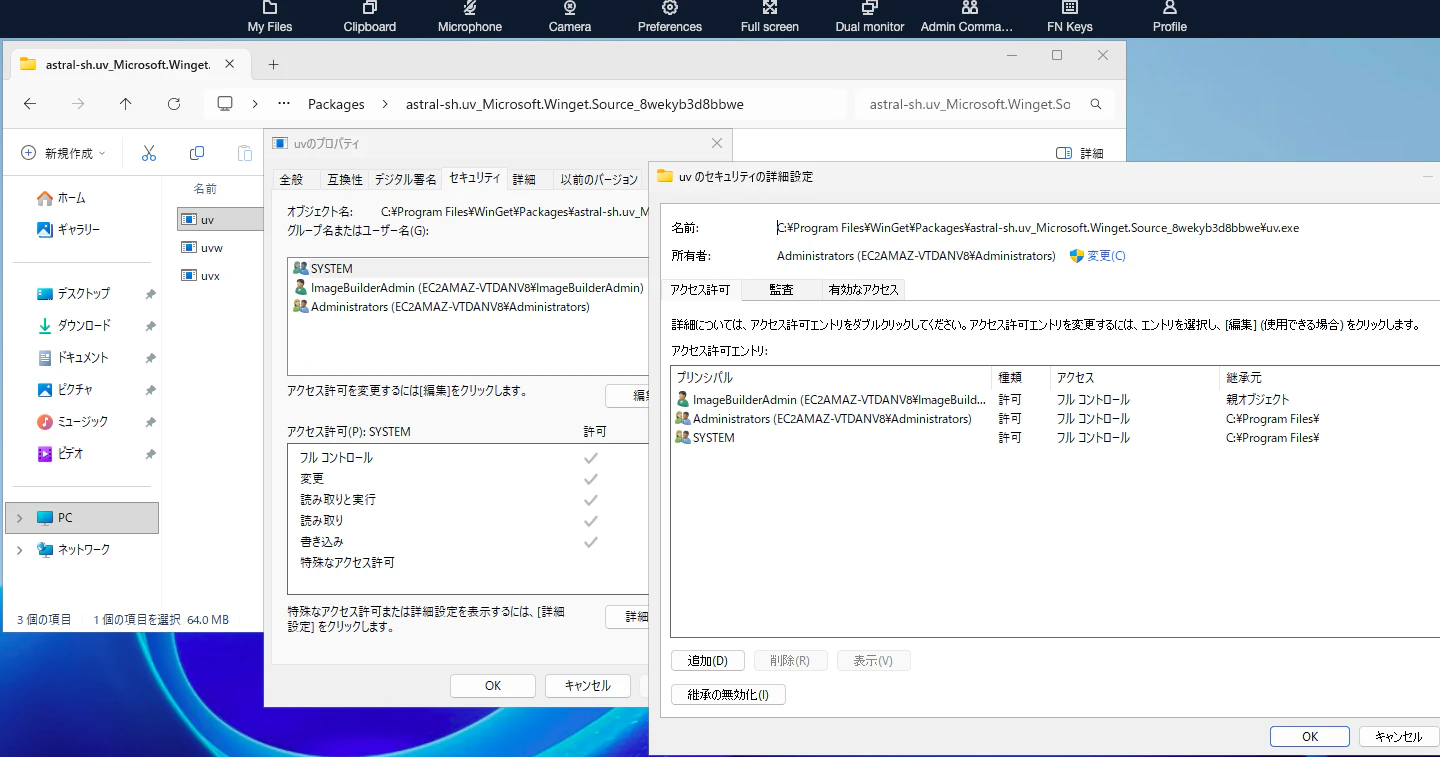Image resolution: width=1440 pixels, height=757 pixels.
Task: Open My Files in remote session toolbar
Action: [x=270, y=17]
